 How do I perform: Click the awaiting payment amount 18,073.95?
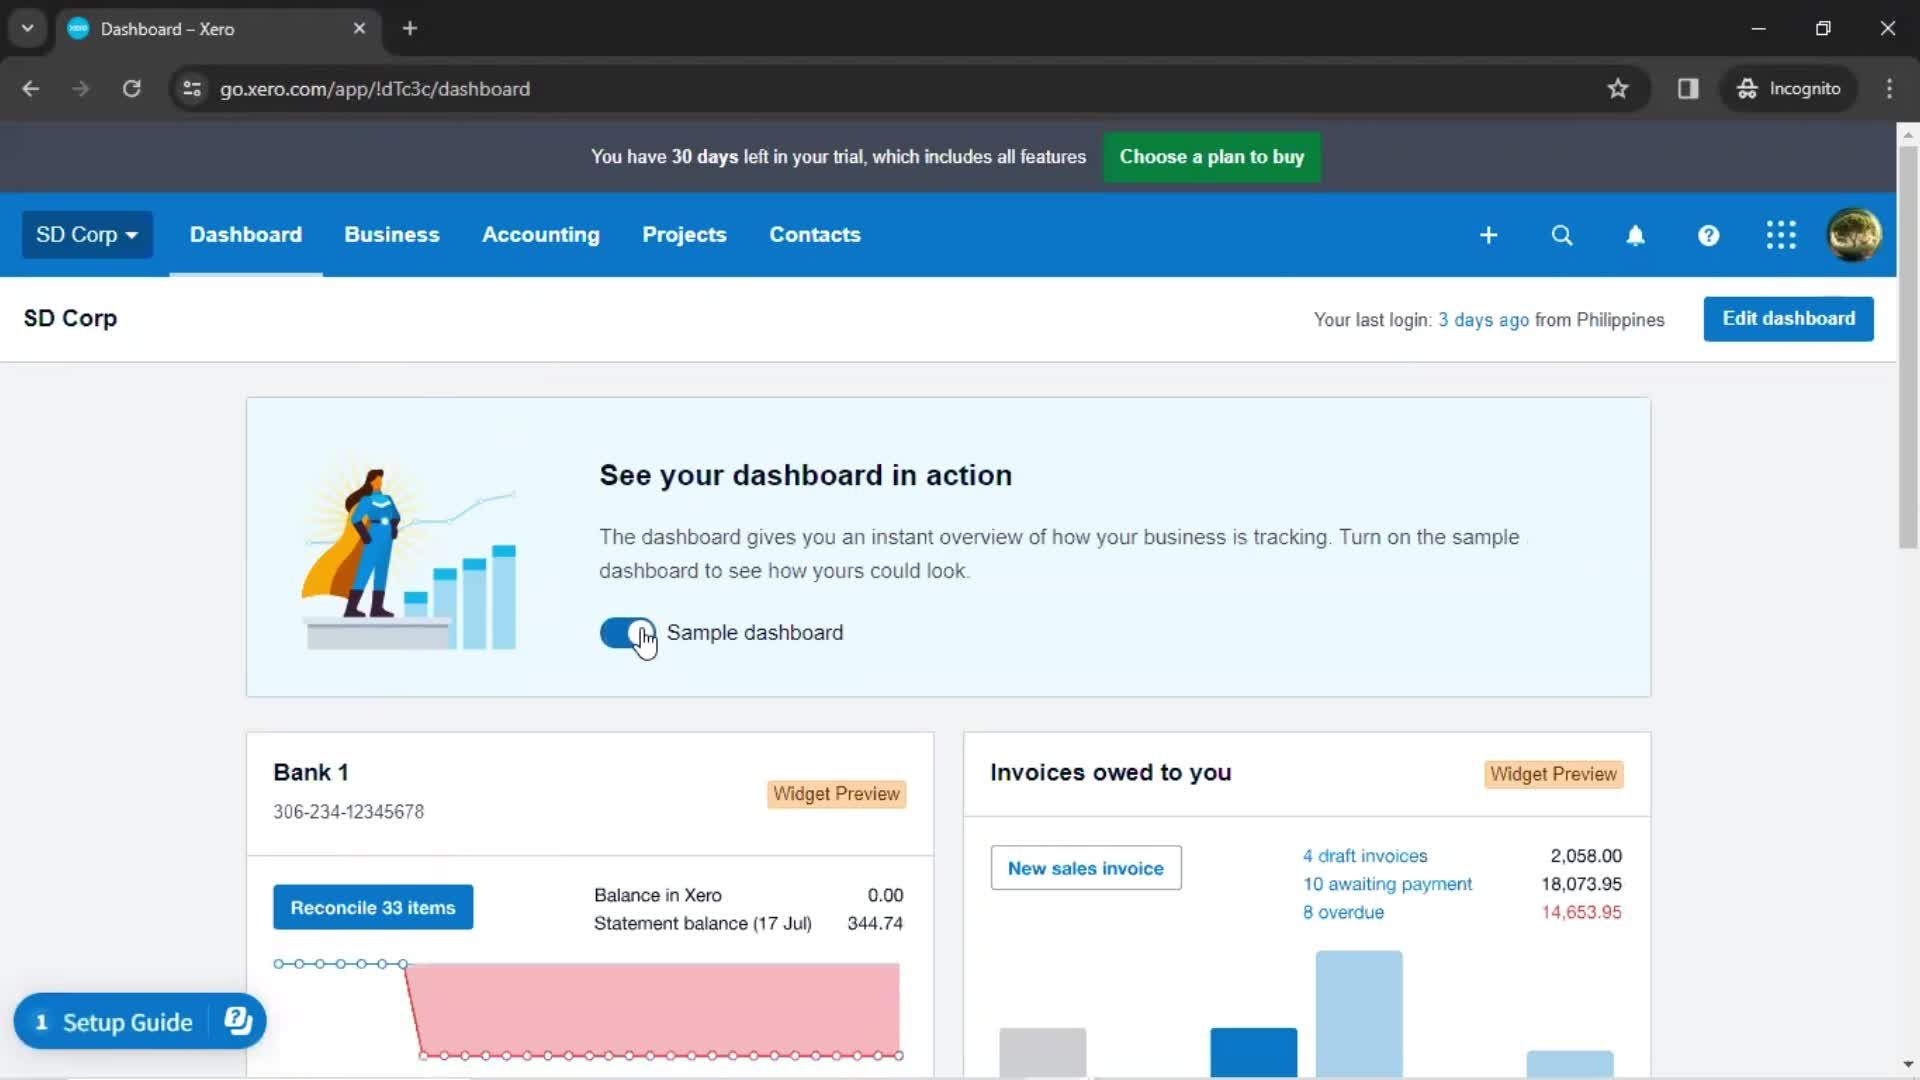click(1581, 884)
